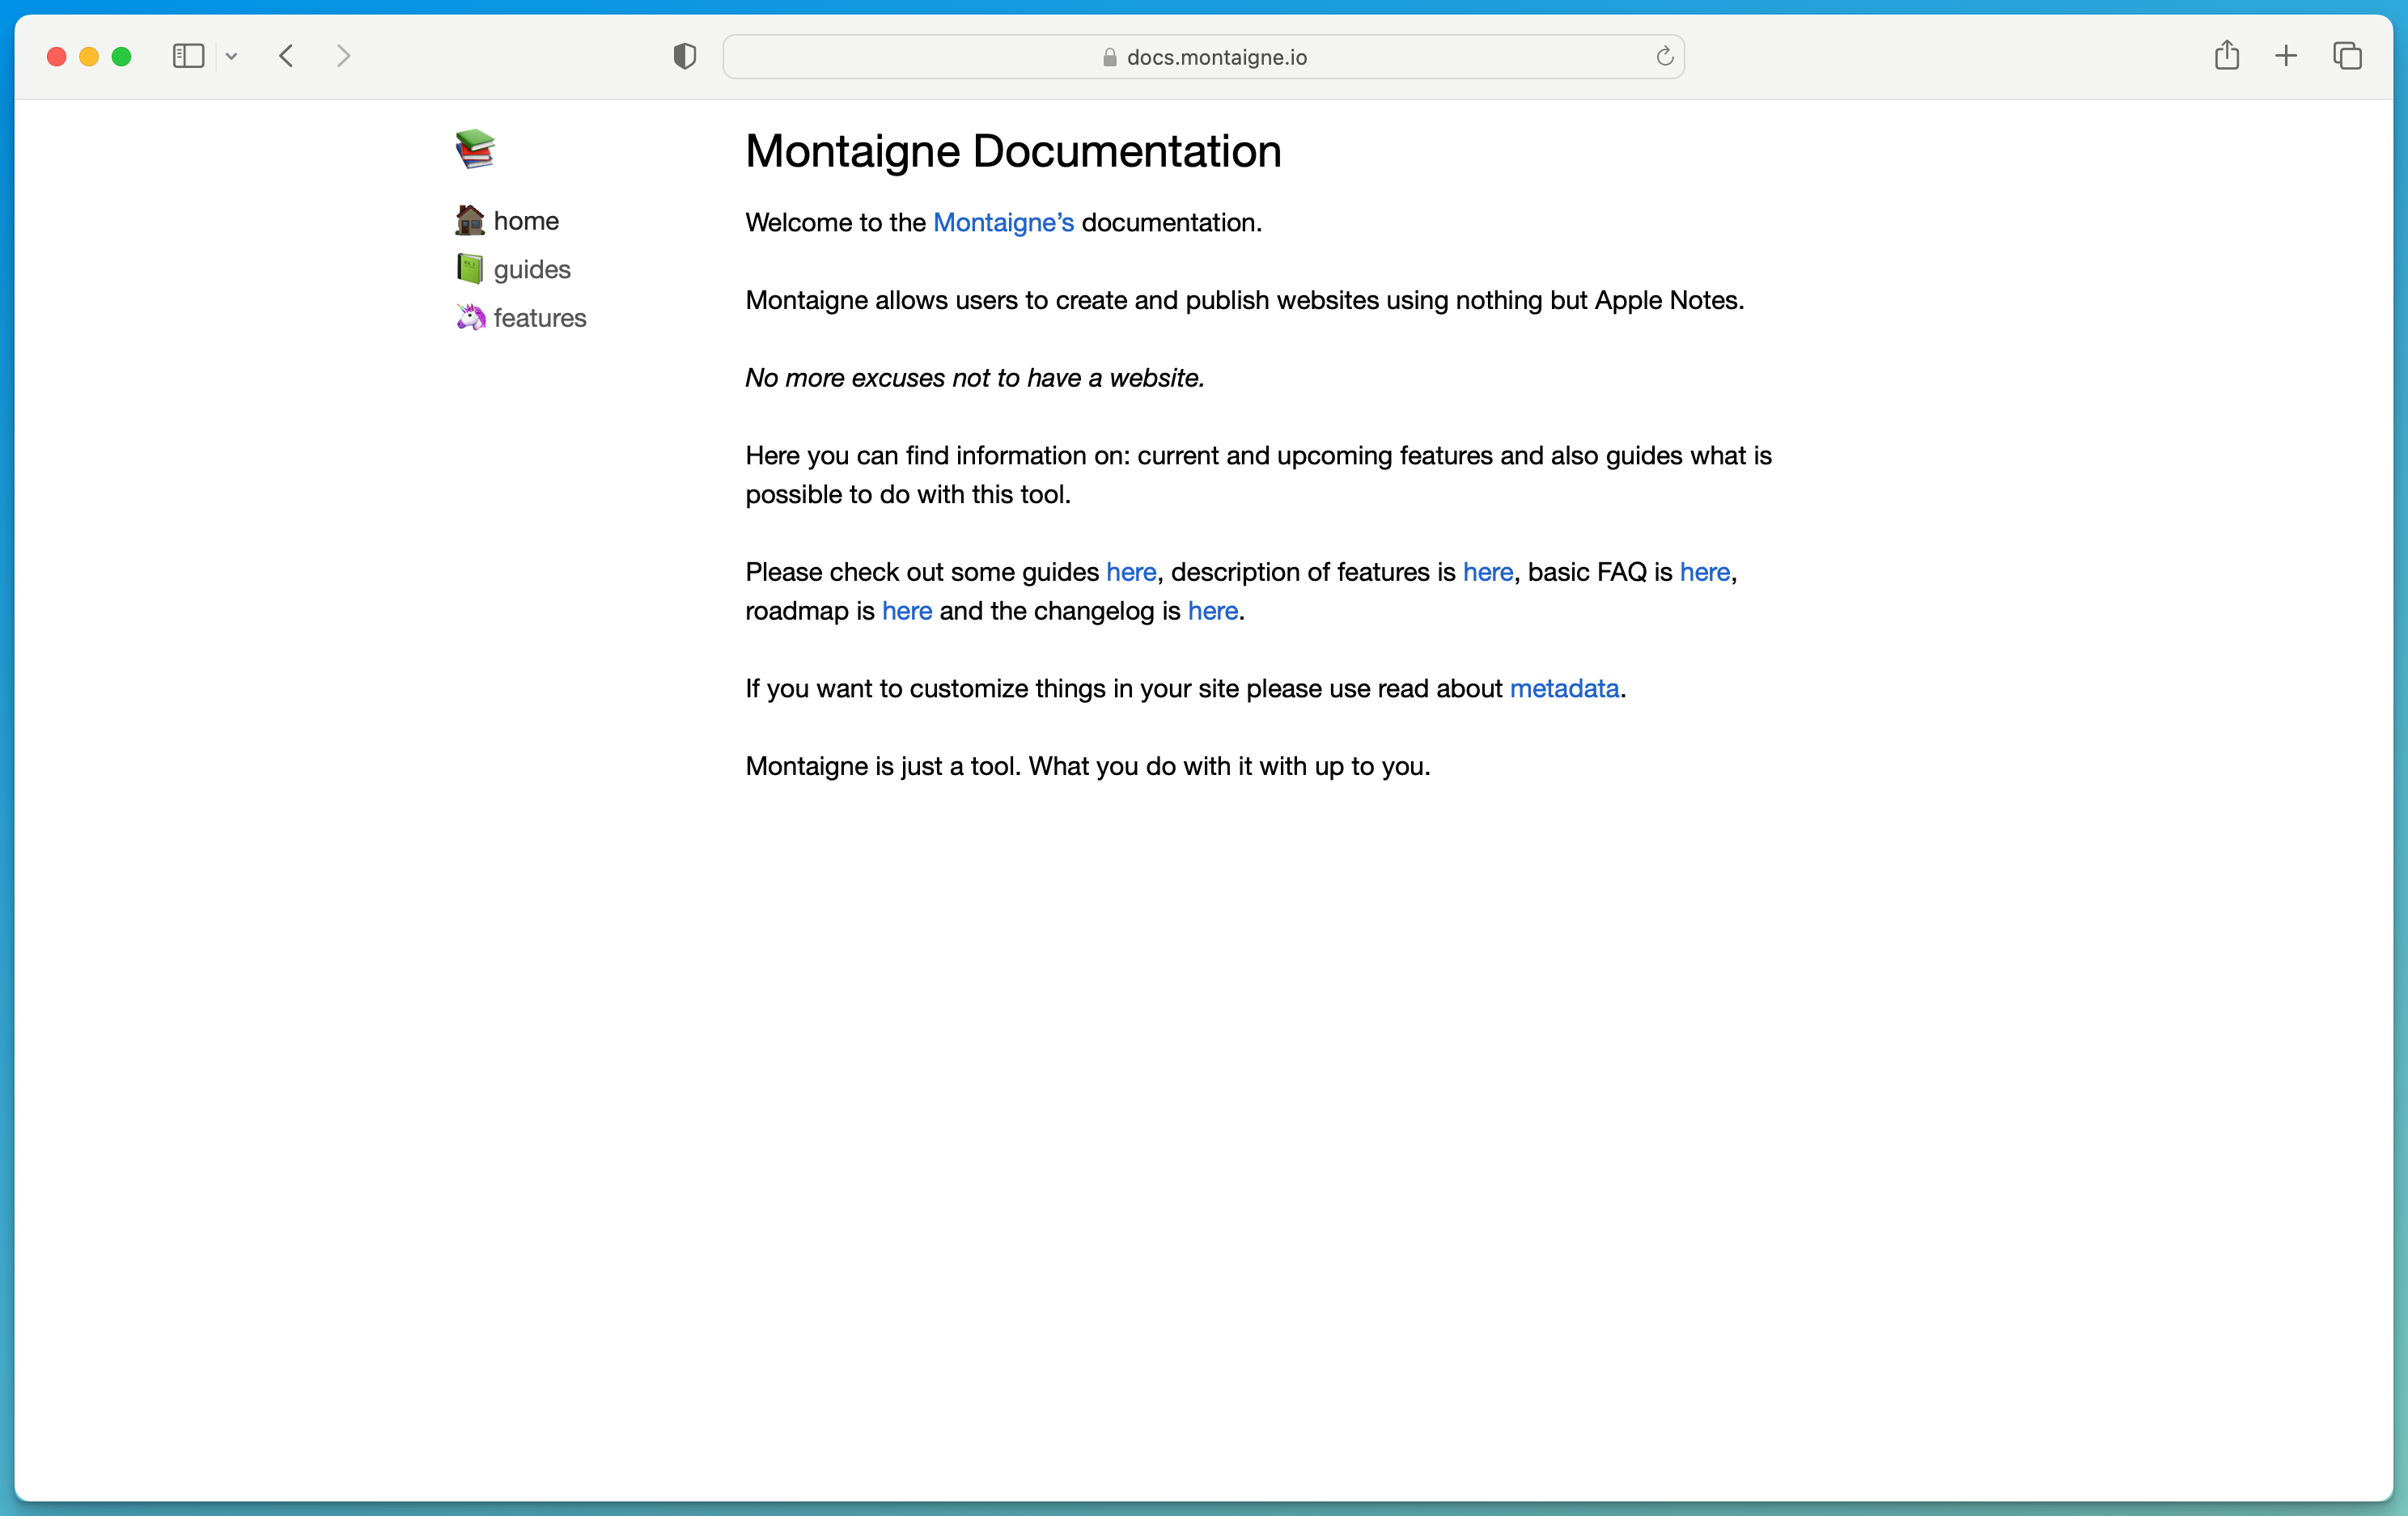Reload the page with the refresh icon
This screenshot has width=2408, height=1516.
[x=1664, y=56]
